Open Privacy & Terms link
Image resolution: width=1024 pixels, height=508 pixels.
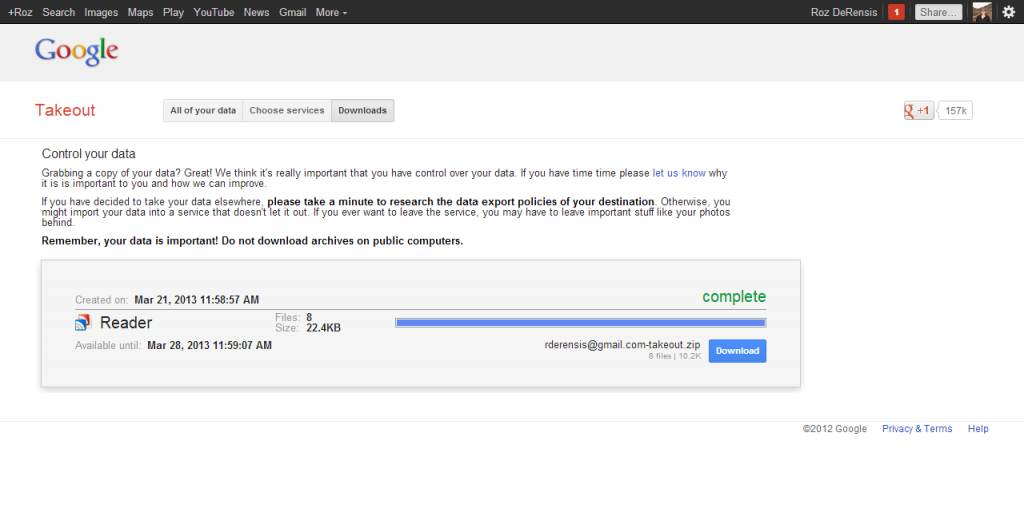click(917, 429)
